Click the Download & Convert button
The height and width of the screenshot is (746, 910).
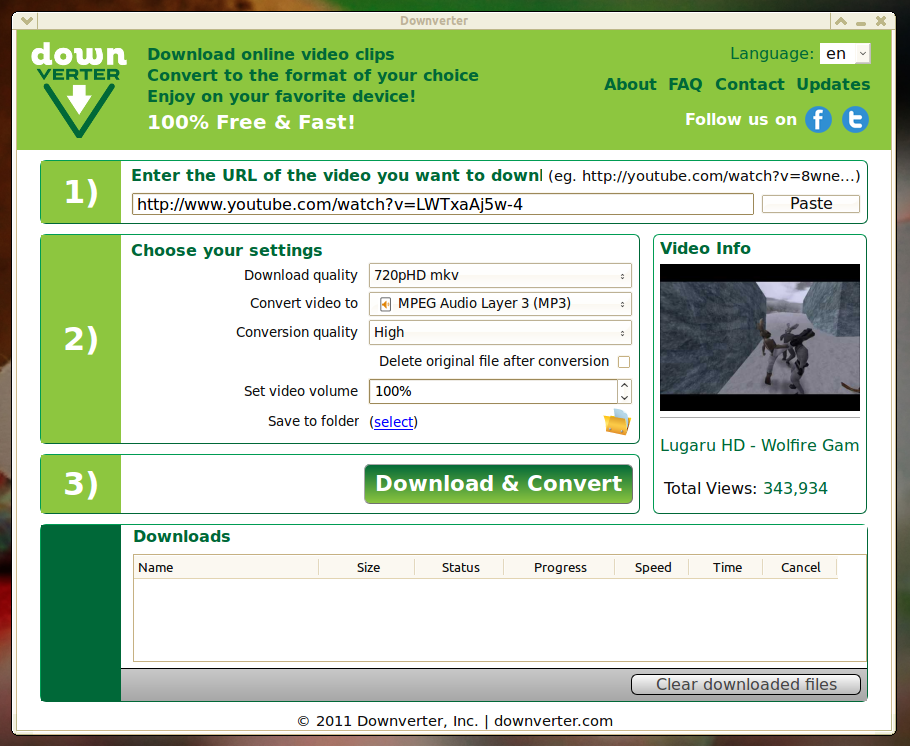(x=499, y=484)
